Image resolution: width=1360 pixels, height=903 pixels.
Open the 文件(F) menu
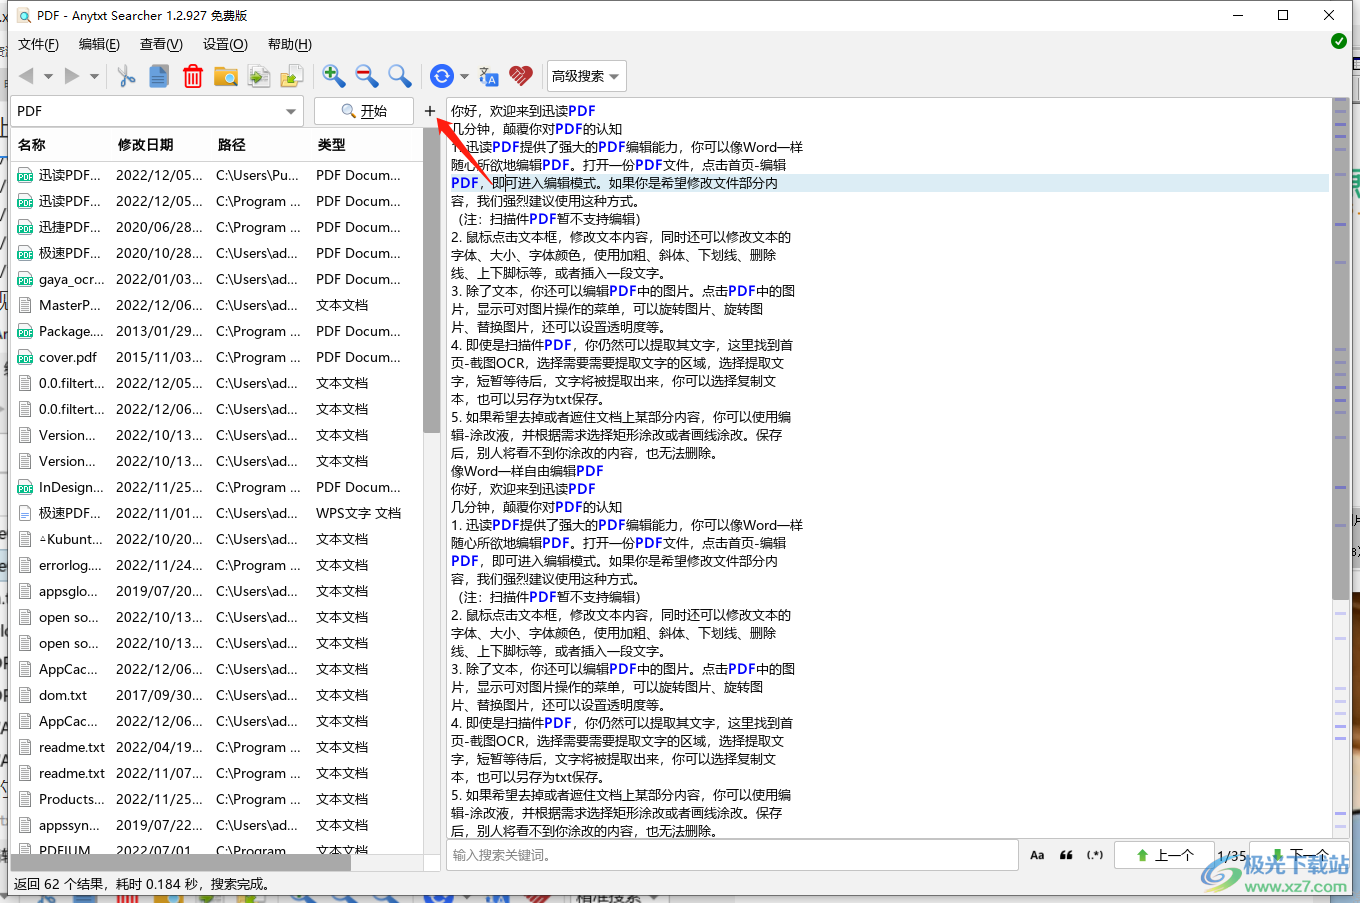pos(38,44)
